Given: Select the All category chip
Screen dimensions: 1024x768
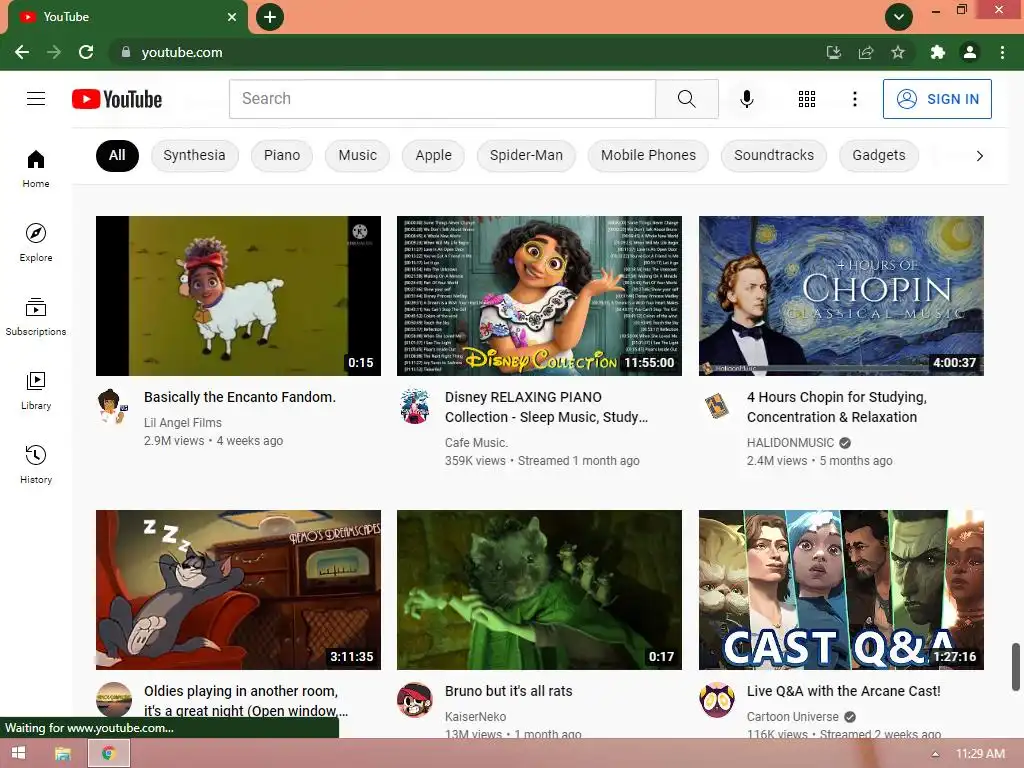Looking at the screenshot, I should tap(117, 155).
